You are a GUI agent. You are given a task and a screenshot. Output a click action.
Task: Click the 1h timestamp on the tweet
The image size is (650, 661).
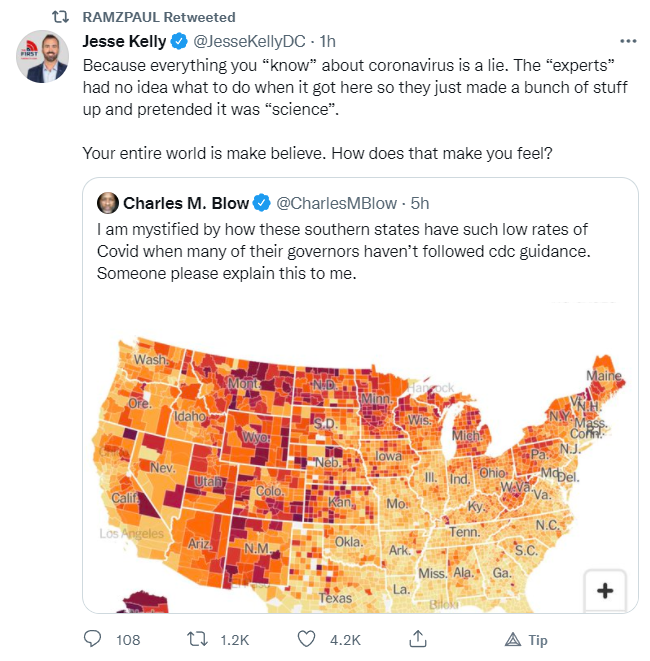point(328,41)
